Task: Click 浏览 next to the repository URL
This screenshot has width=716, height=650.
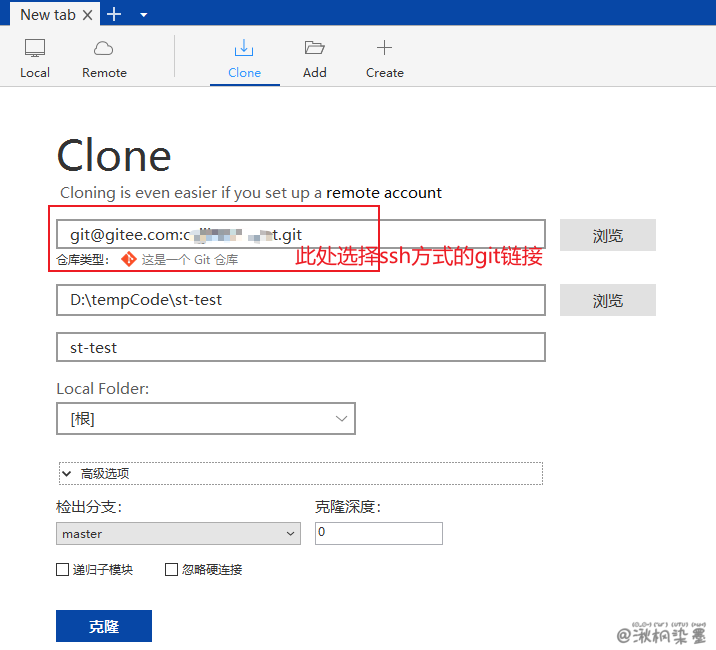Action: click(x=607, y=235)
